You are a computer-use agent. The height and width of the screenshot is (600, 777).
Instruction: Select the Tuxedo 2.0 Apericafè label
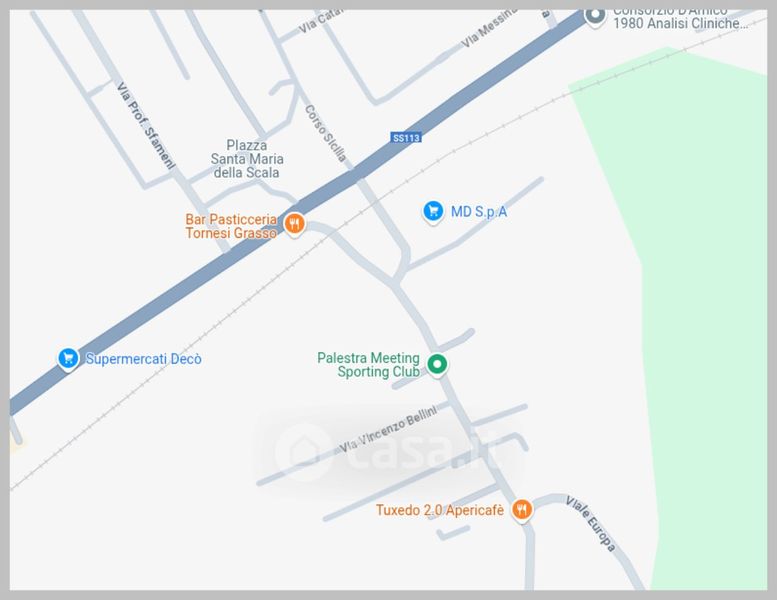[x=440, y=510]
